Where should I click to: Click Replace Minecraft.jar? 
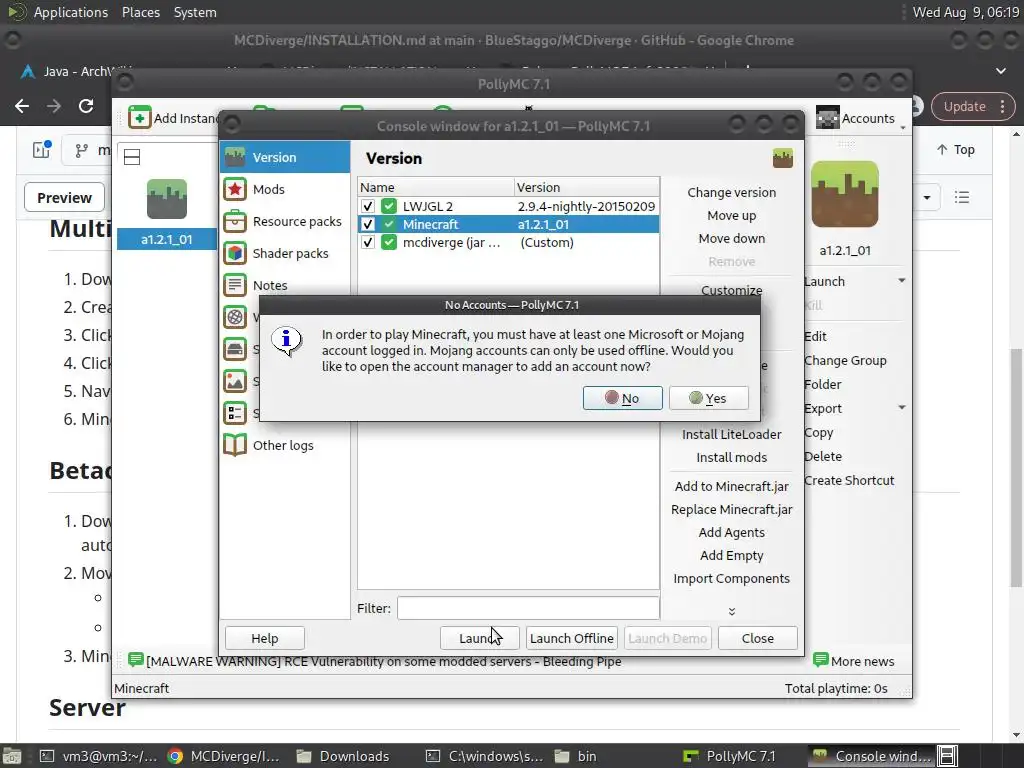tap(731, 509)
